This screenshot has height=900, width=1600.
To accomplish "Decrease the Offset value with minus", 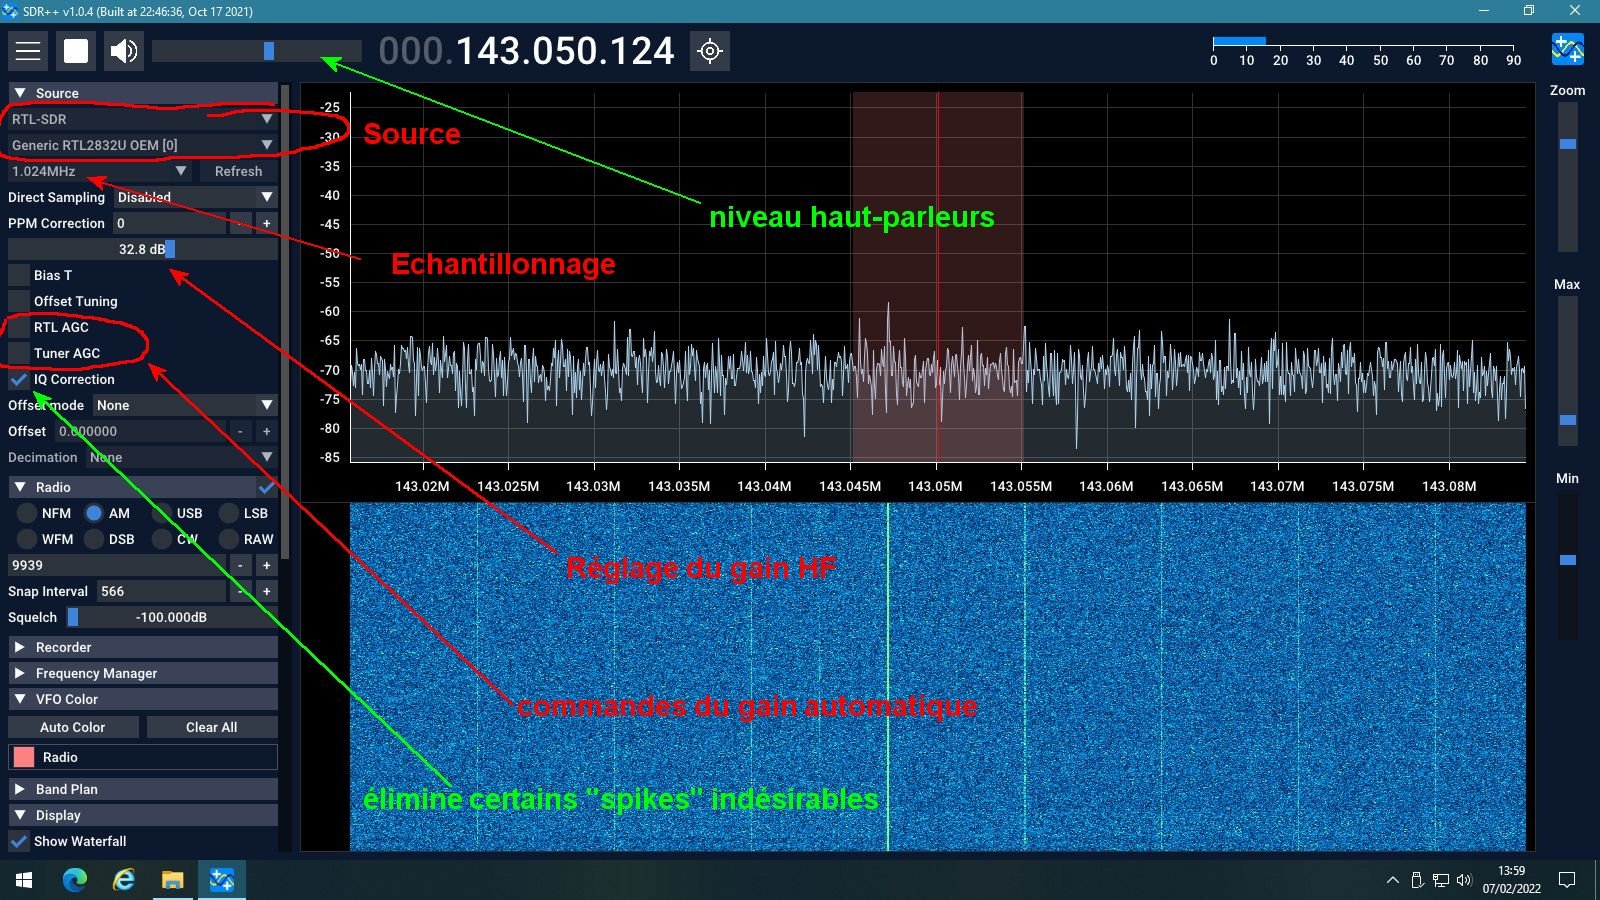I will 240,431.
